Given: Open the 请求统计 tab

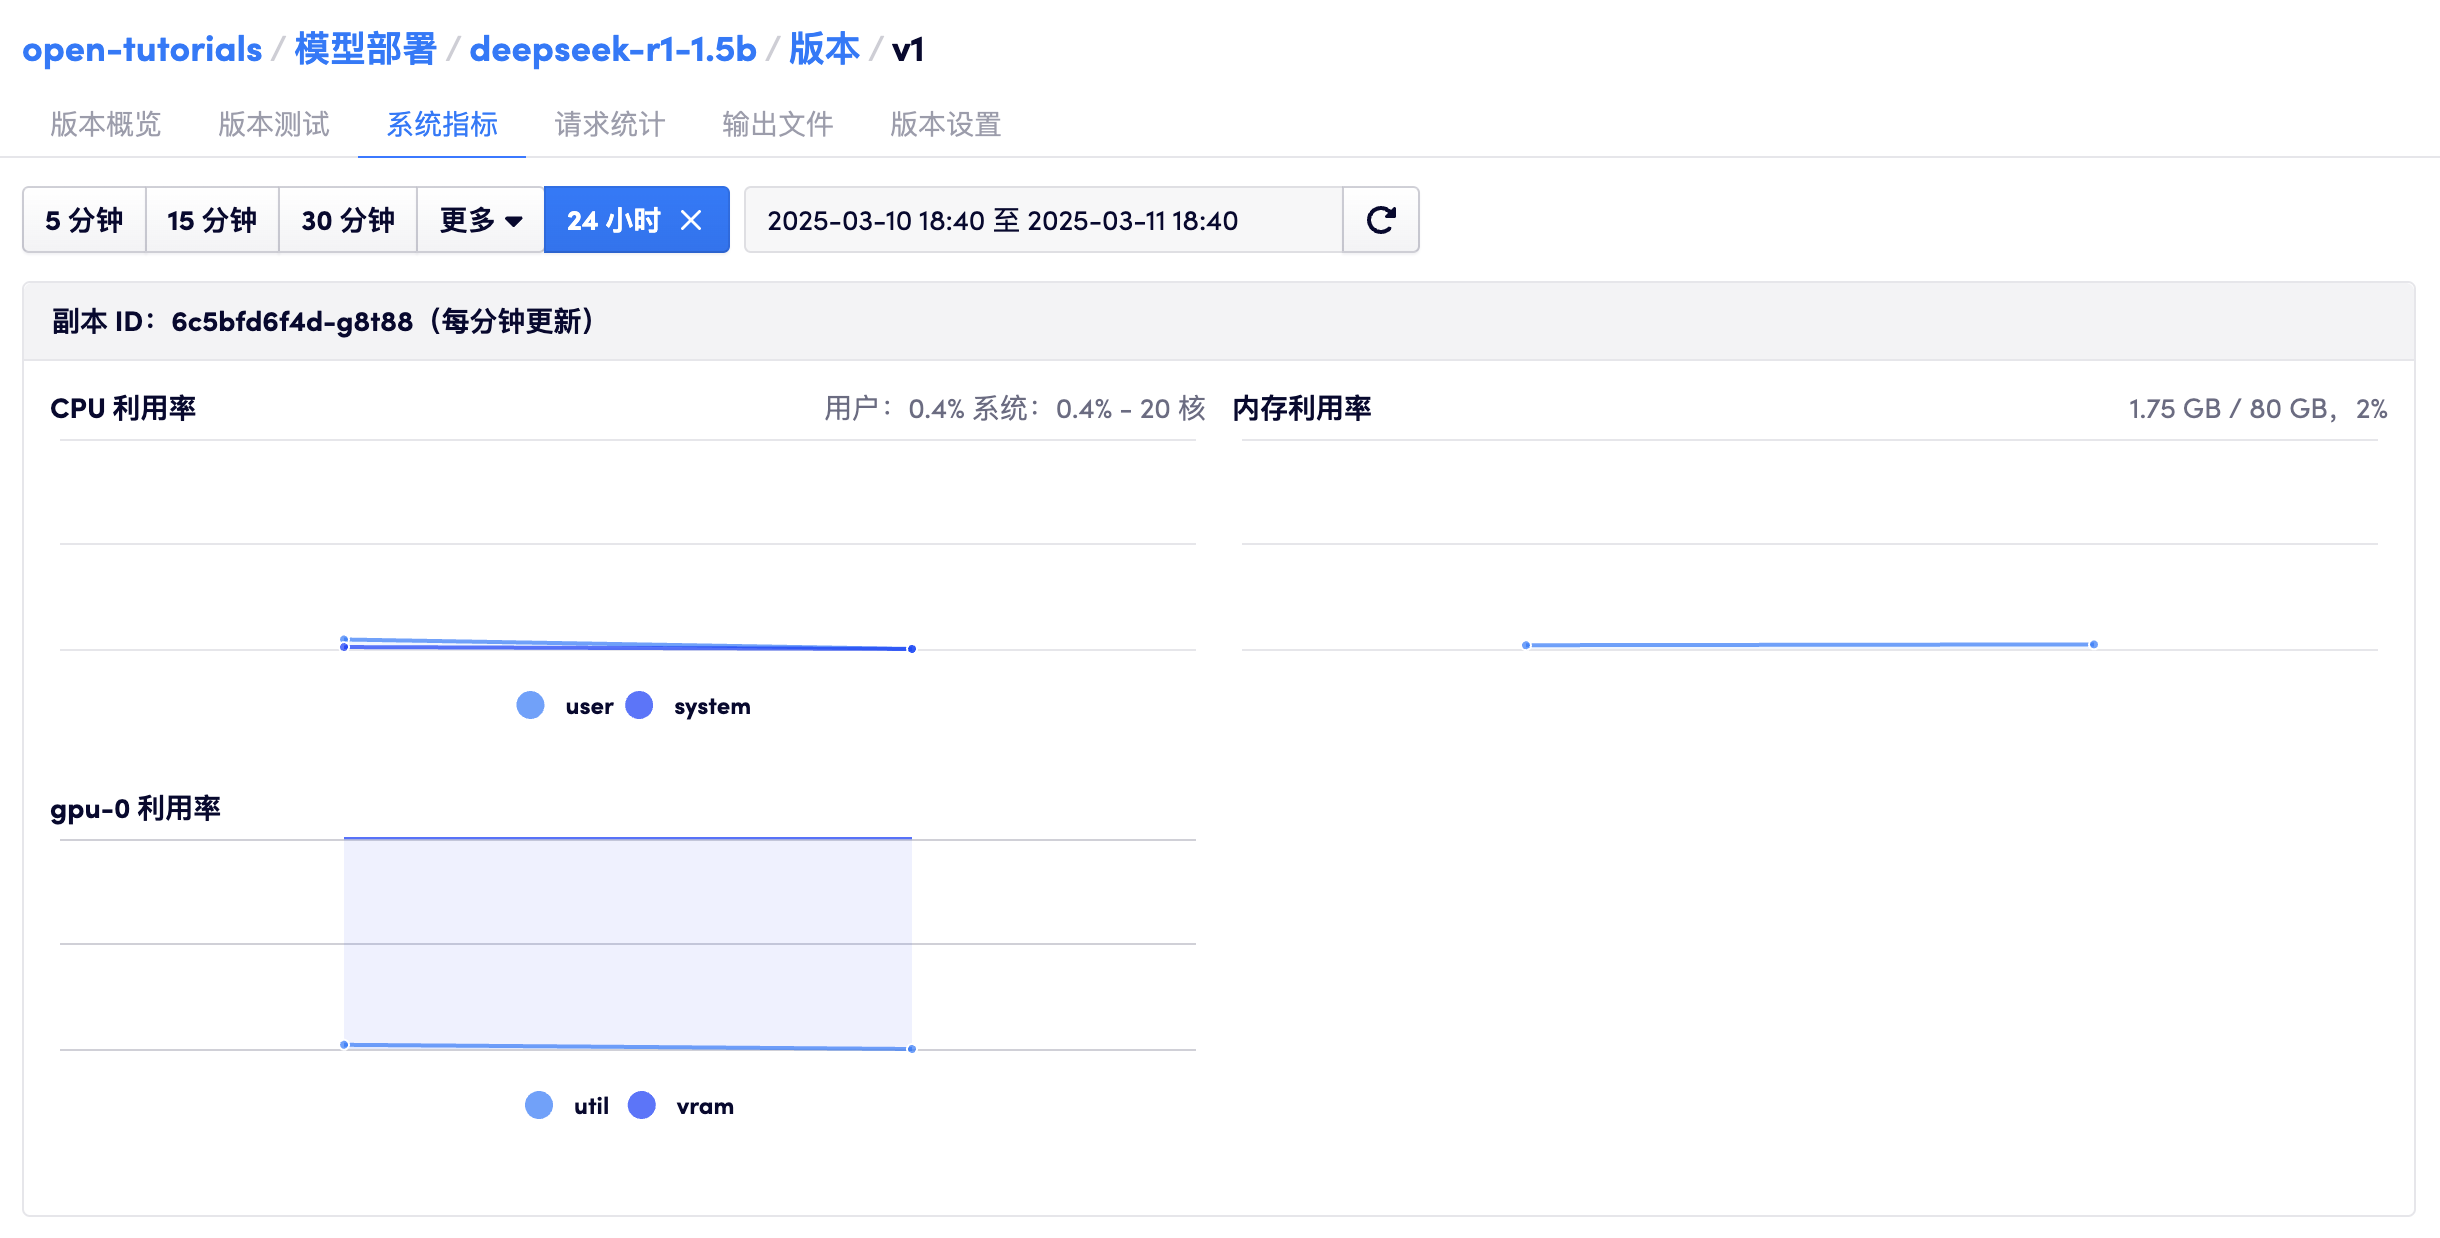Looking at the screenshot, I should (609, 124).
